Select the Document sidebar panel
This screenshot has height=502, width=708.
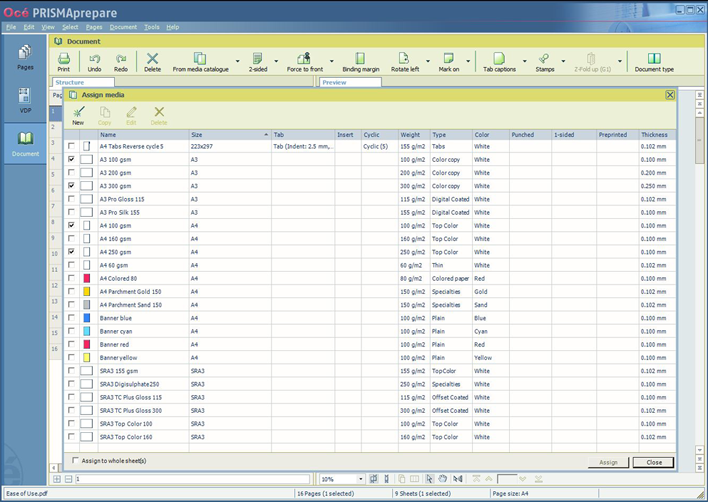click(x=25, y=143)
